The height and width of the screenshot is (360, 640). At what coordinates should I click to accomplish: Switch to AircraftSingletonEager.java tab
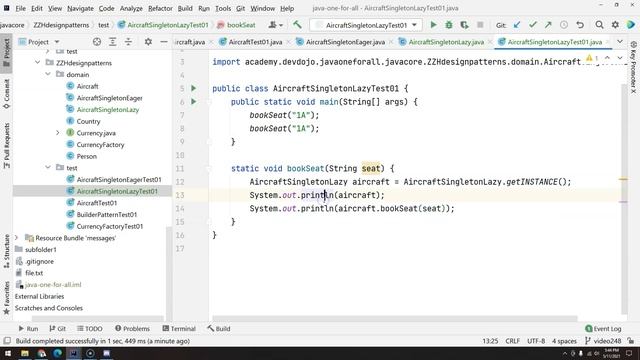pos(345,42)
